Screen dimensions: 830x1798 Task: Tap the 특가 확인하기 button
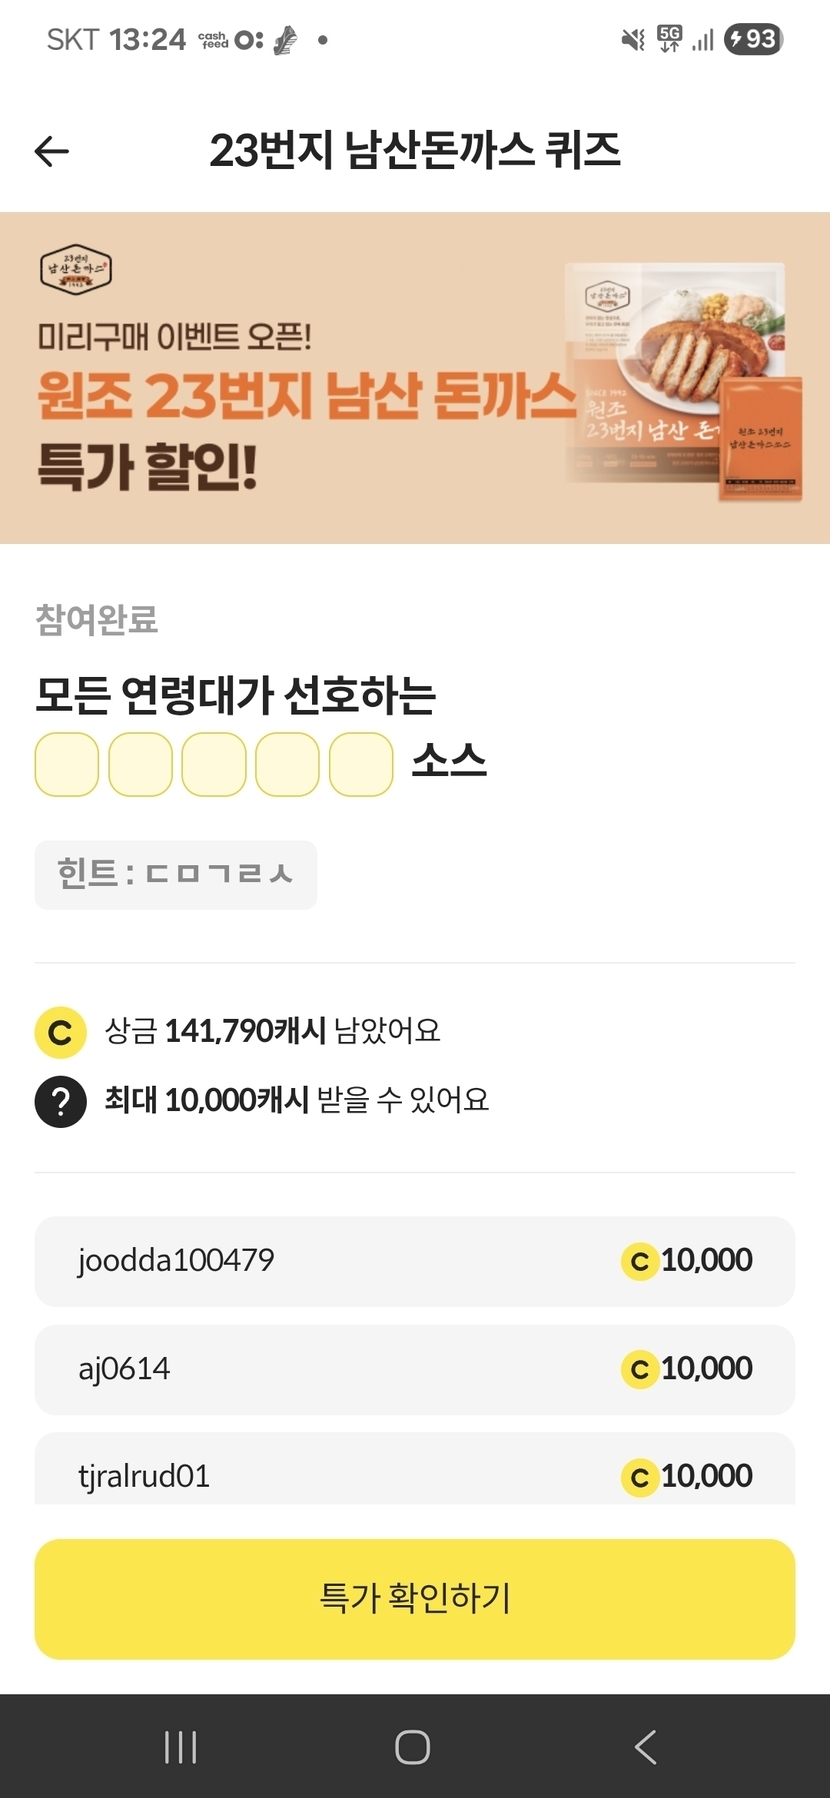(x=415, y=1598)
